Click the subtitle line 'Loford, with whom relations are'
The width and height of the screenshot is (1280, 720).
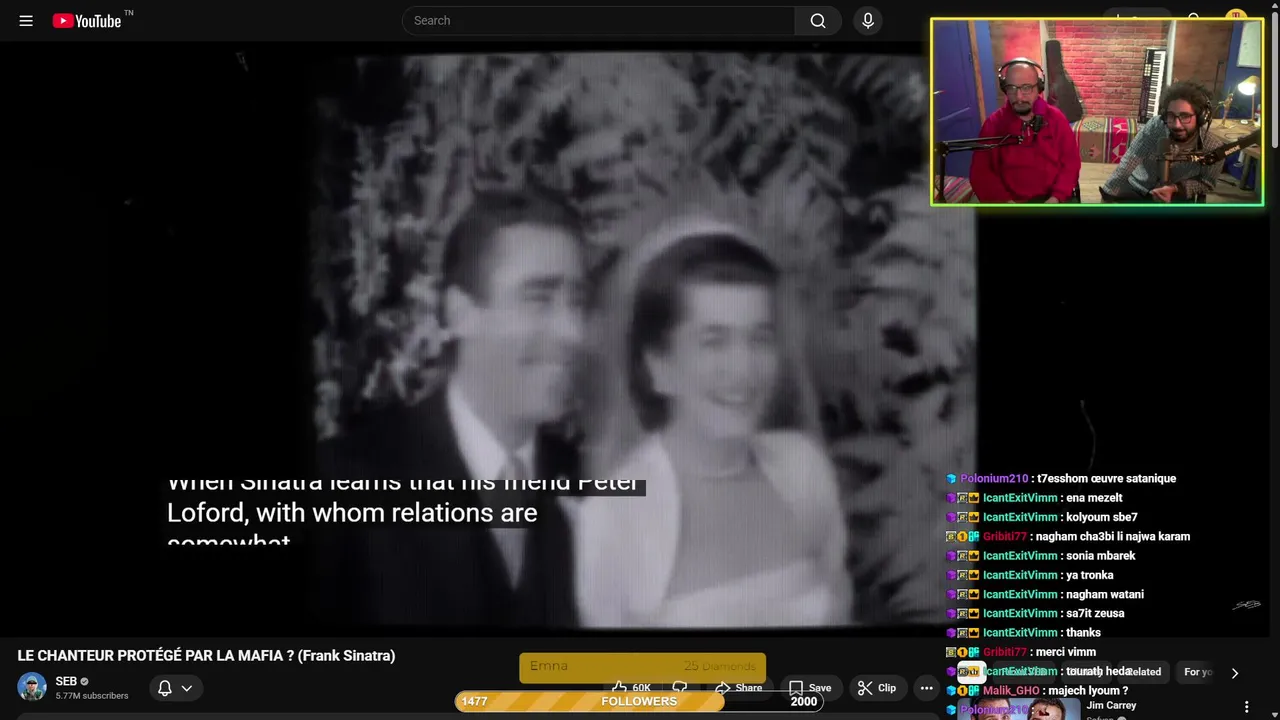click(352, 513)
